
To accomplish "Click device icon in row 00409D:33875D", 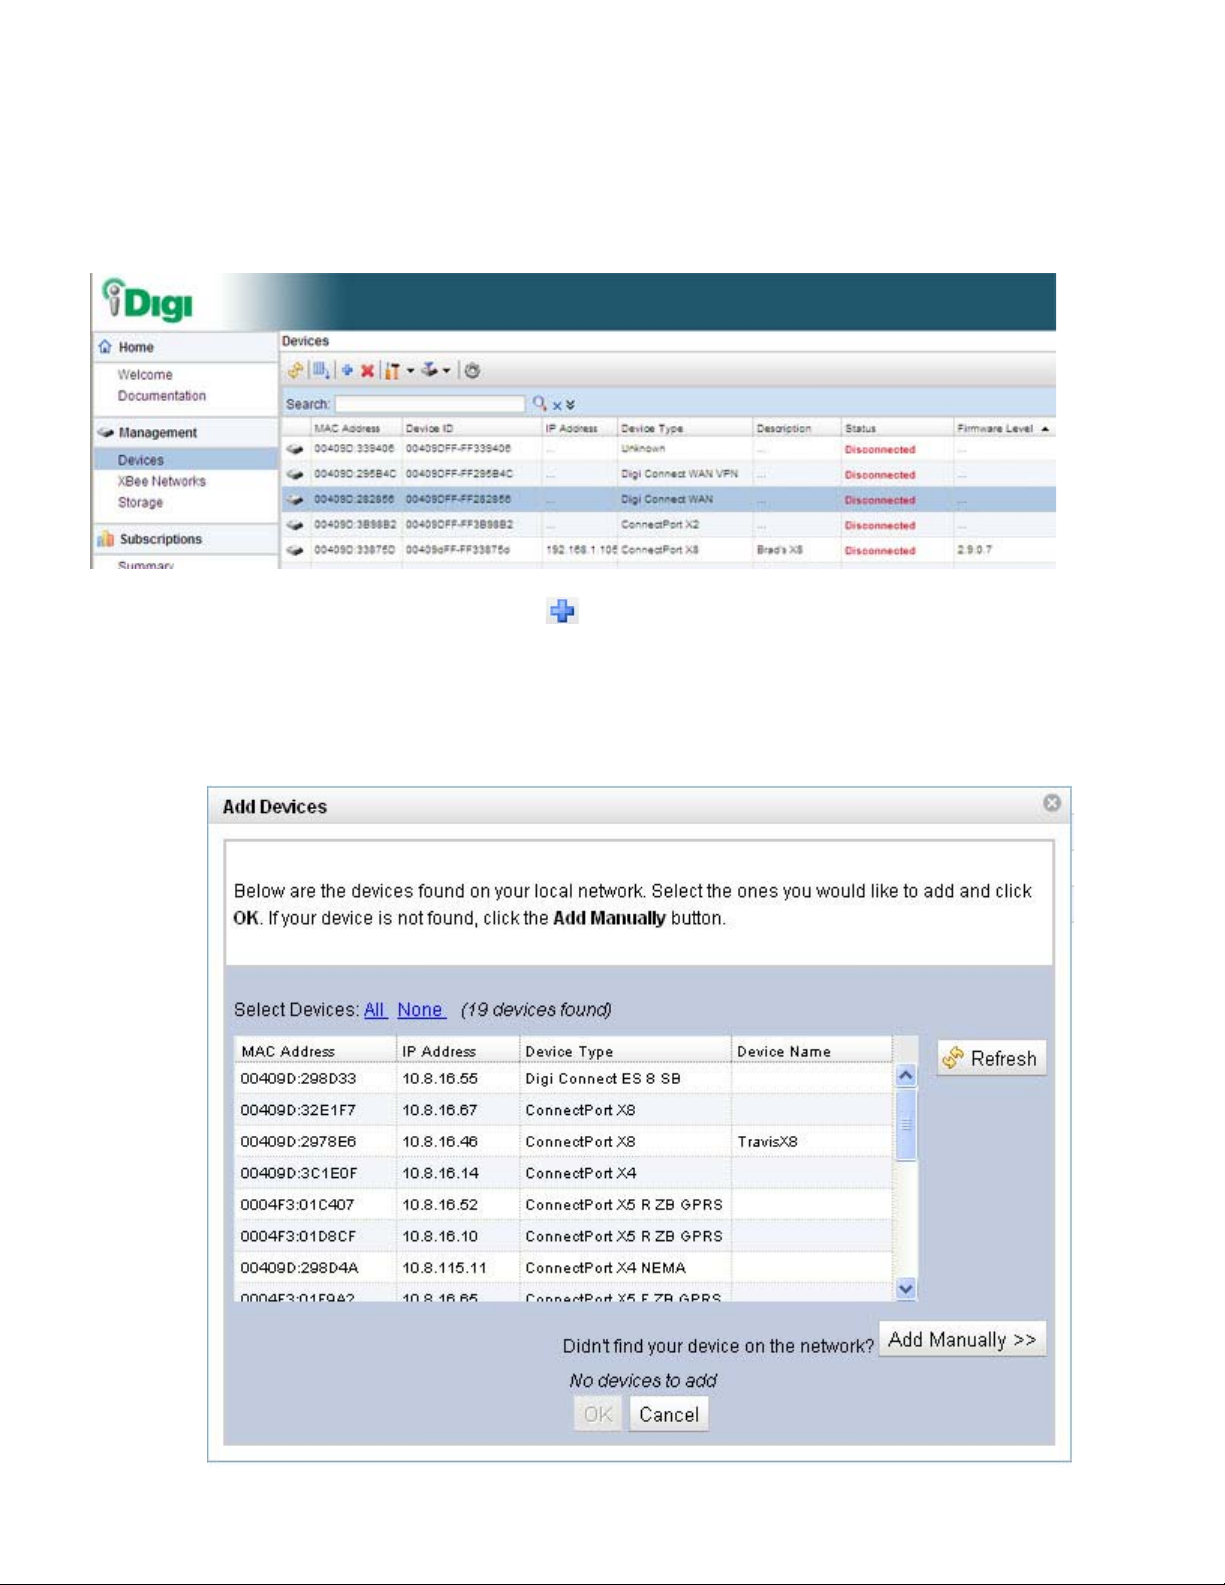I will [294, 550].
